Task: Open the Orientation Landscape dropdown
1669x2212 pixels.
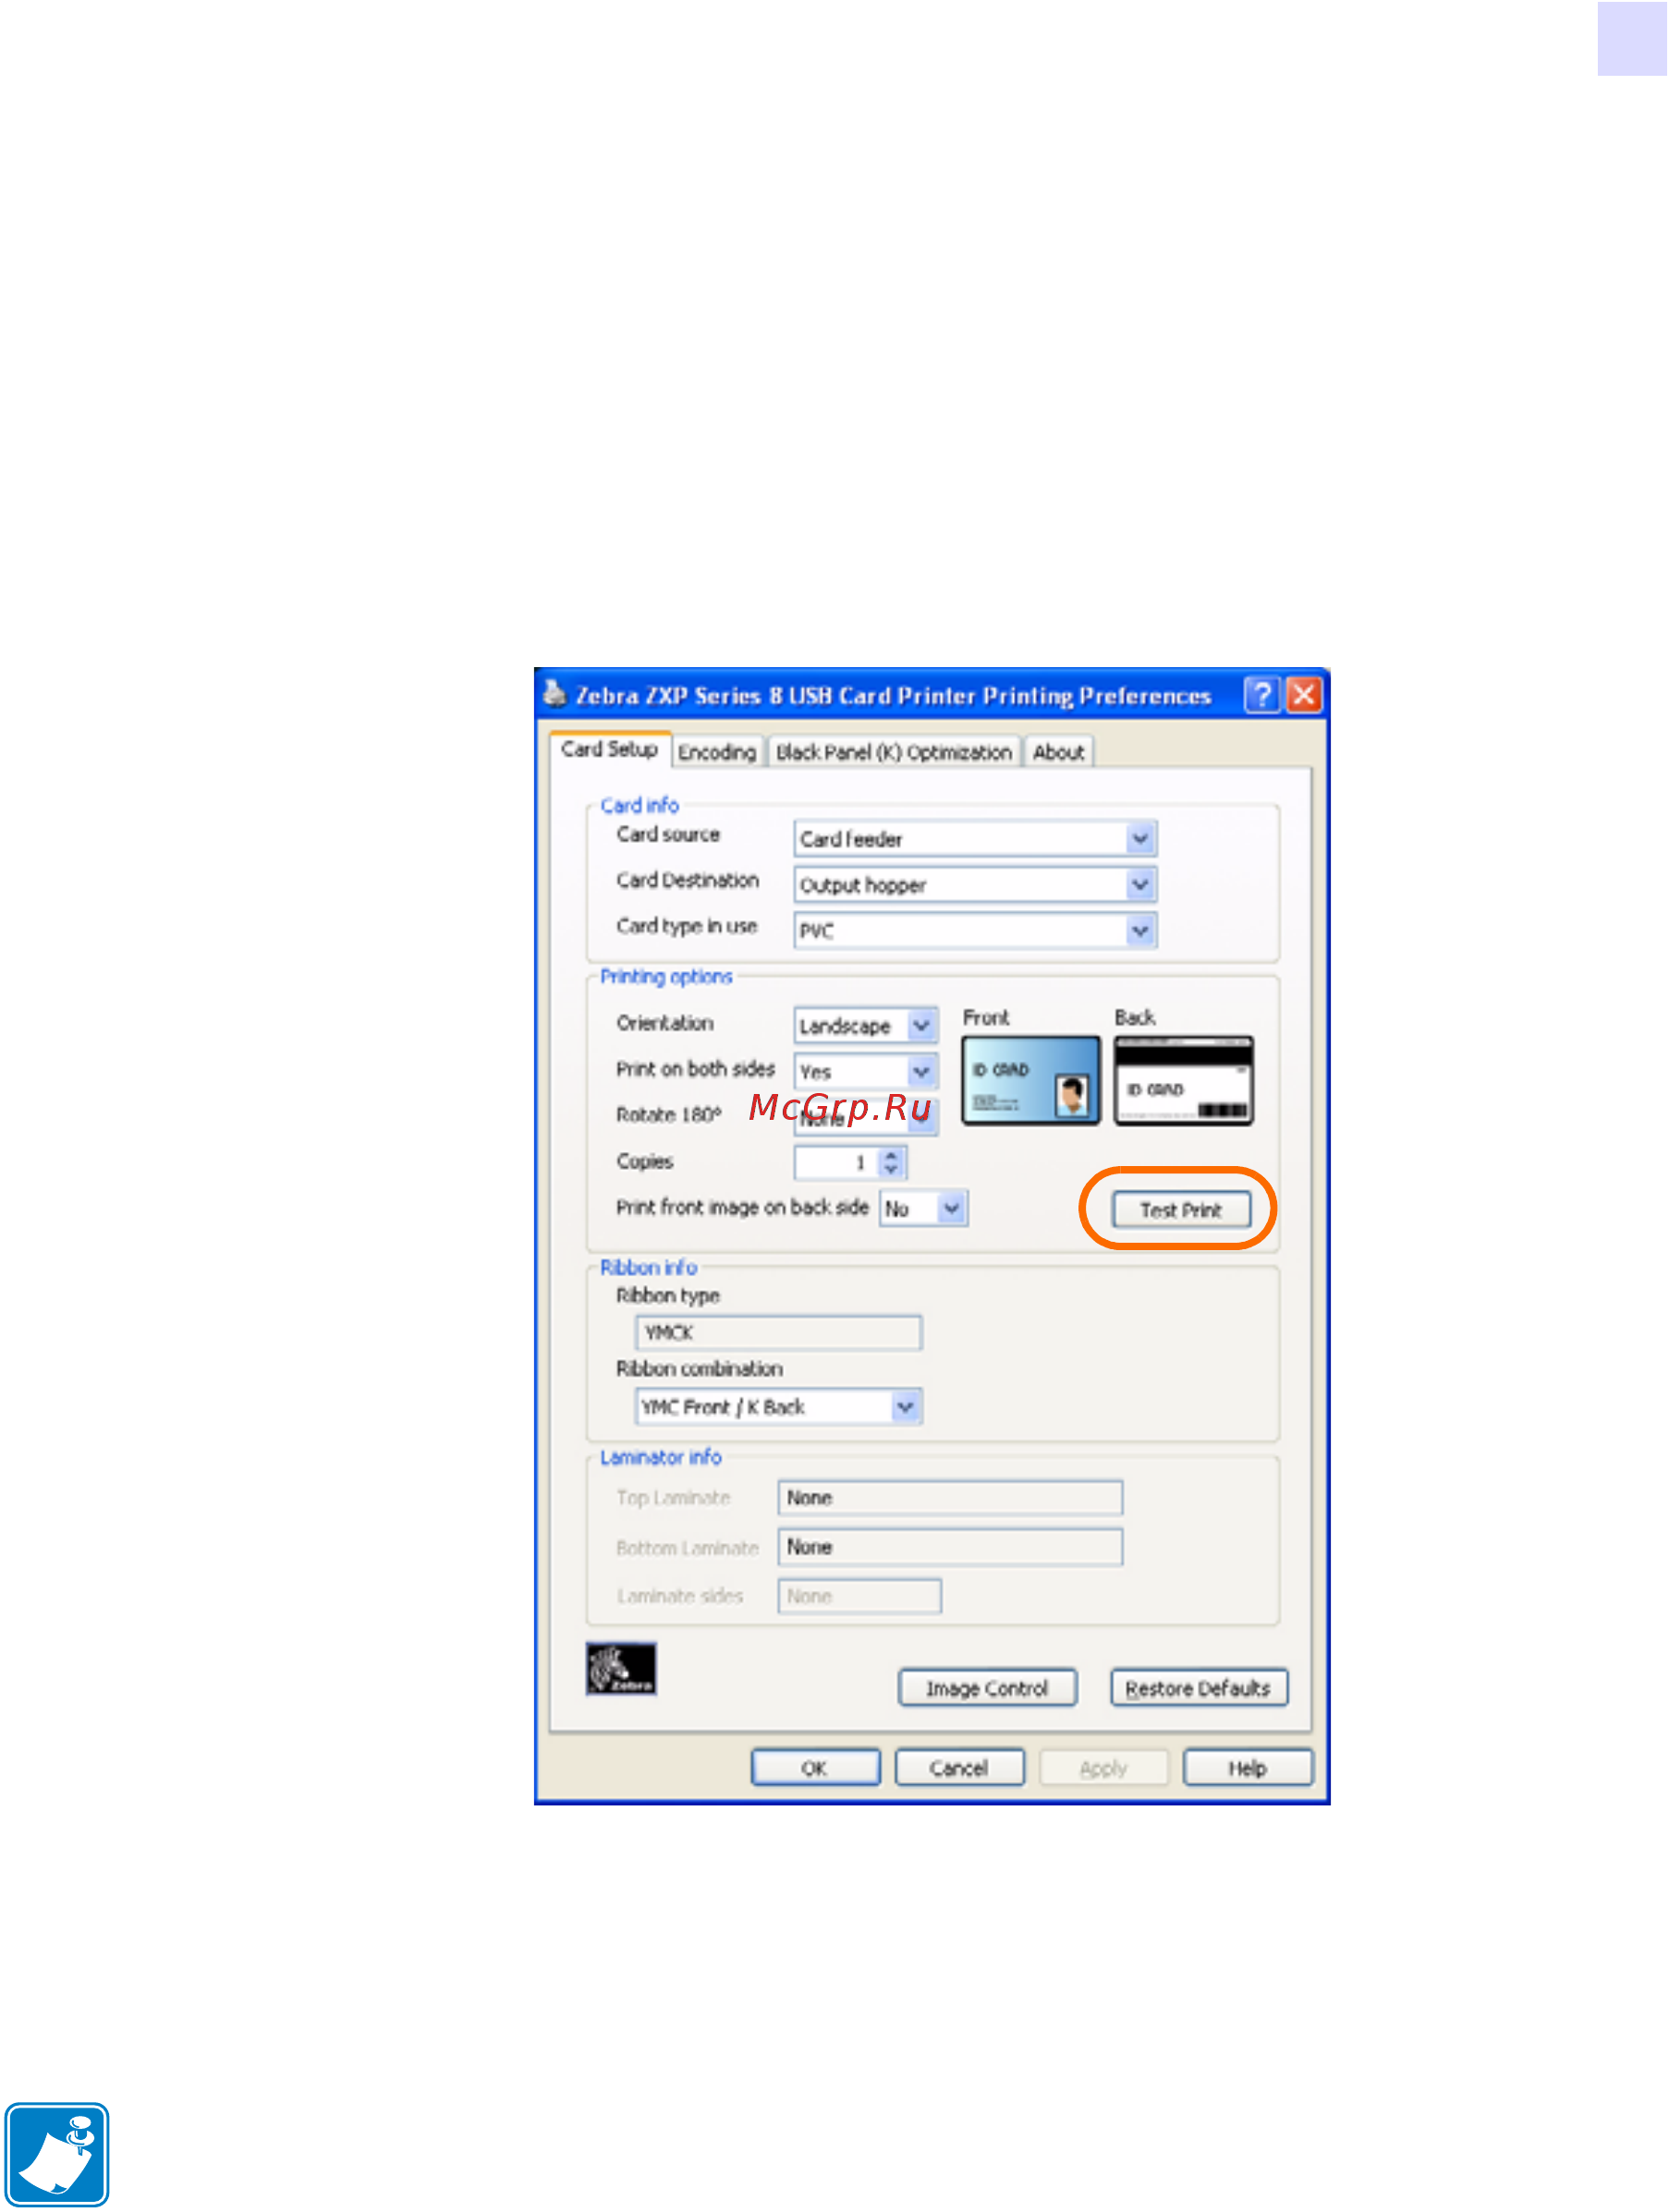Action: coord(921,1026)
